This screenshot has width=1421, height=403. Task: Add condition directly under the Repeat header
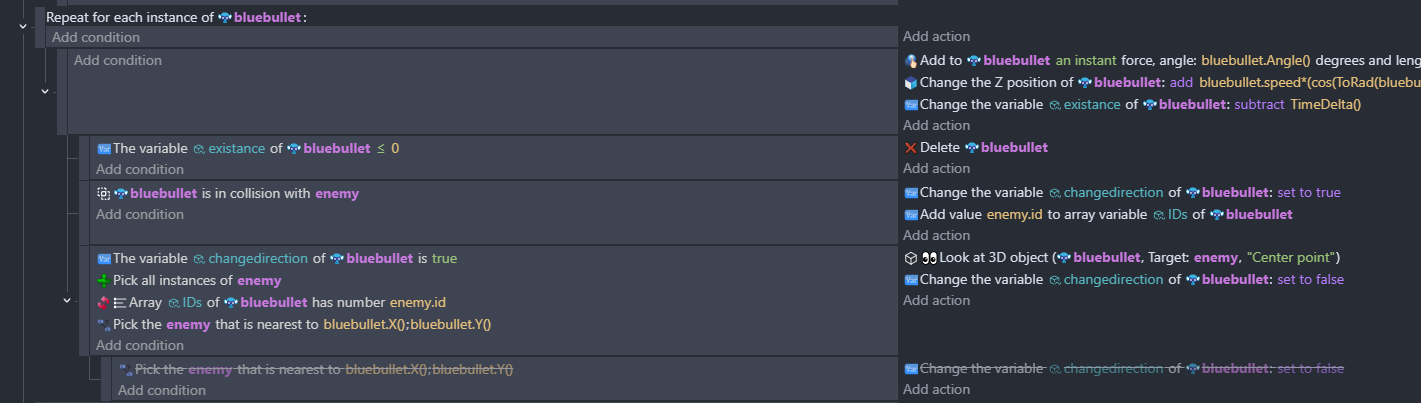point(96,38)
